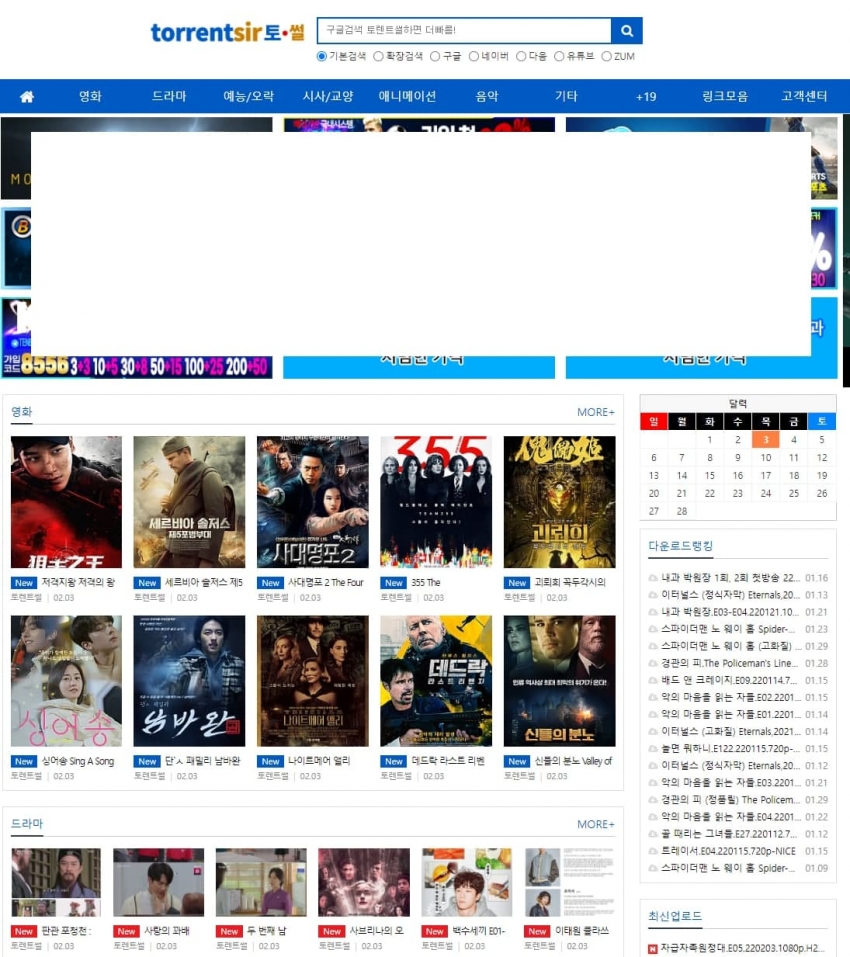
Task: Open the 예능/오락 navigation menu
Action: pos(248,96)
